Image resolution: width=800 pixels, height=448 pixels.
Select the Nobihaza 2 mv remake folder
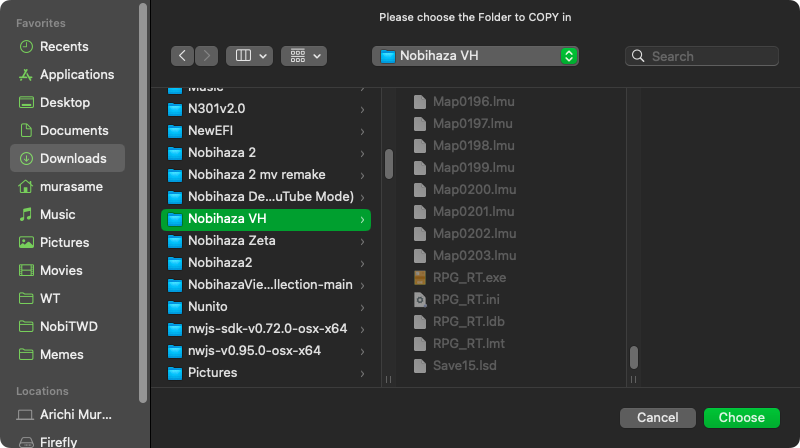click(256, 174)
